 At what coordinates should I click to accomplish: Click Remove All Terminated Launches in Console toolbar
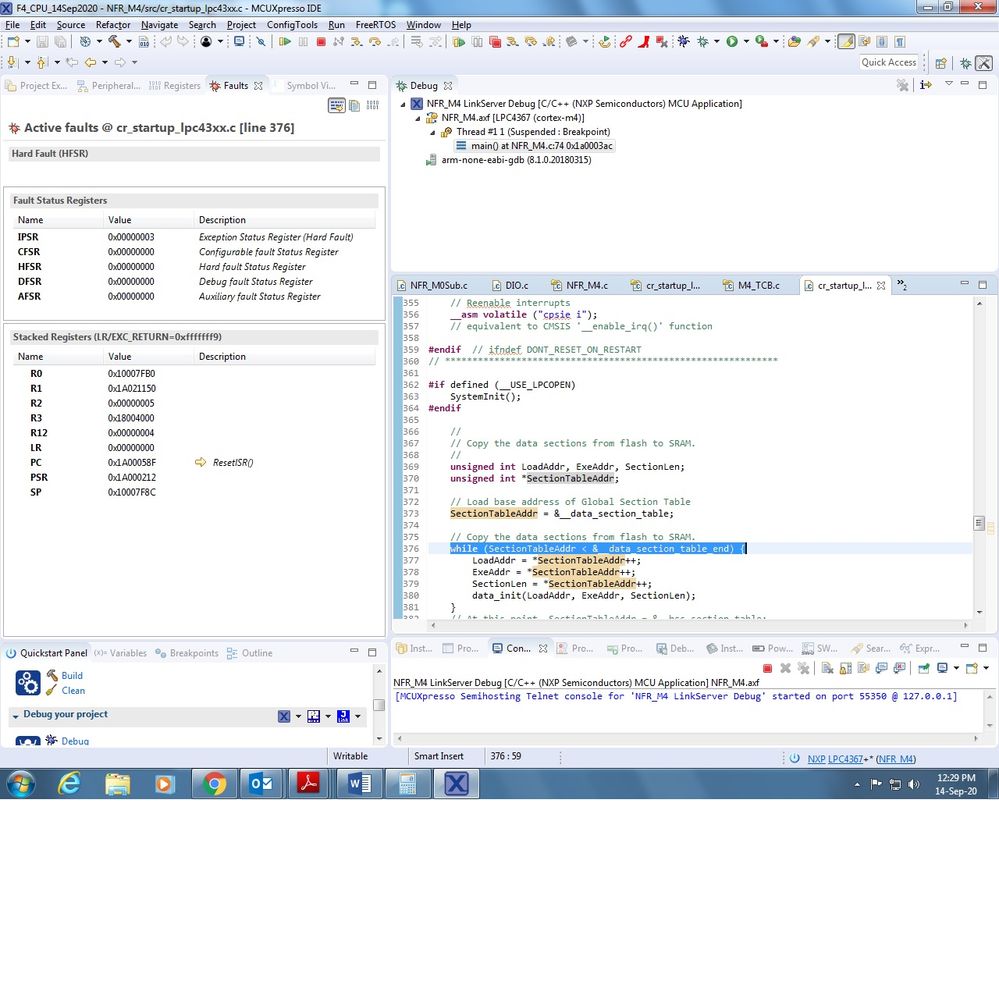click(803, 668)
